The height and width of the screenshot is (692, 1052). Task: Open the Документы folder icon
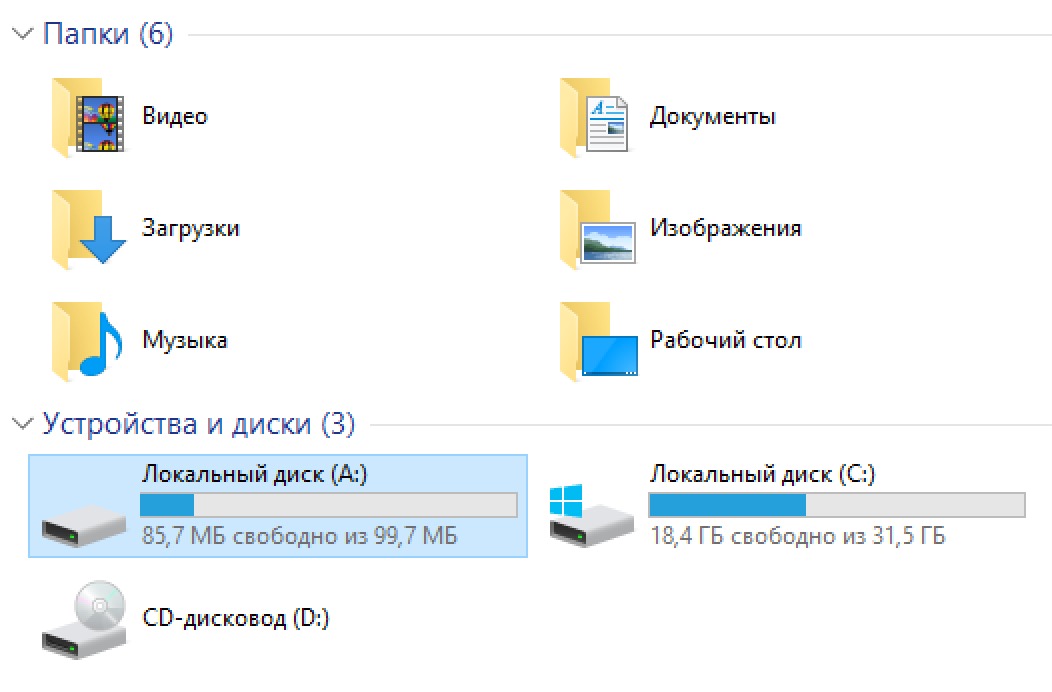pos(596,117)
